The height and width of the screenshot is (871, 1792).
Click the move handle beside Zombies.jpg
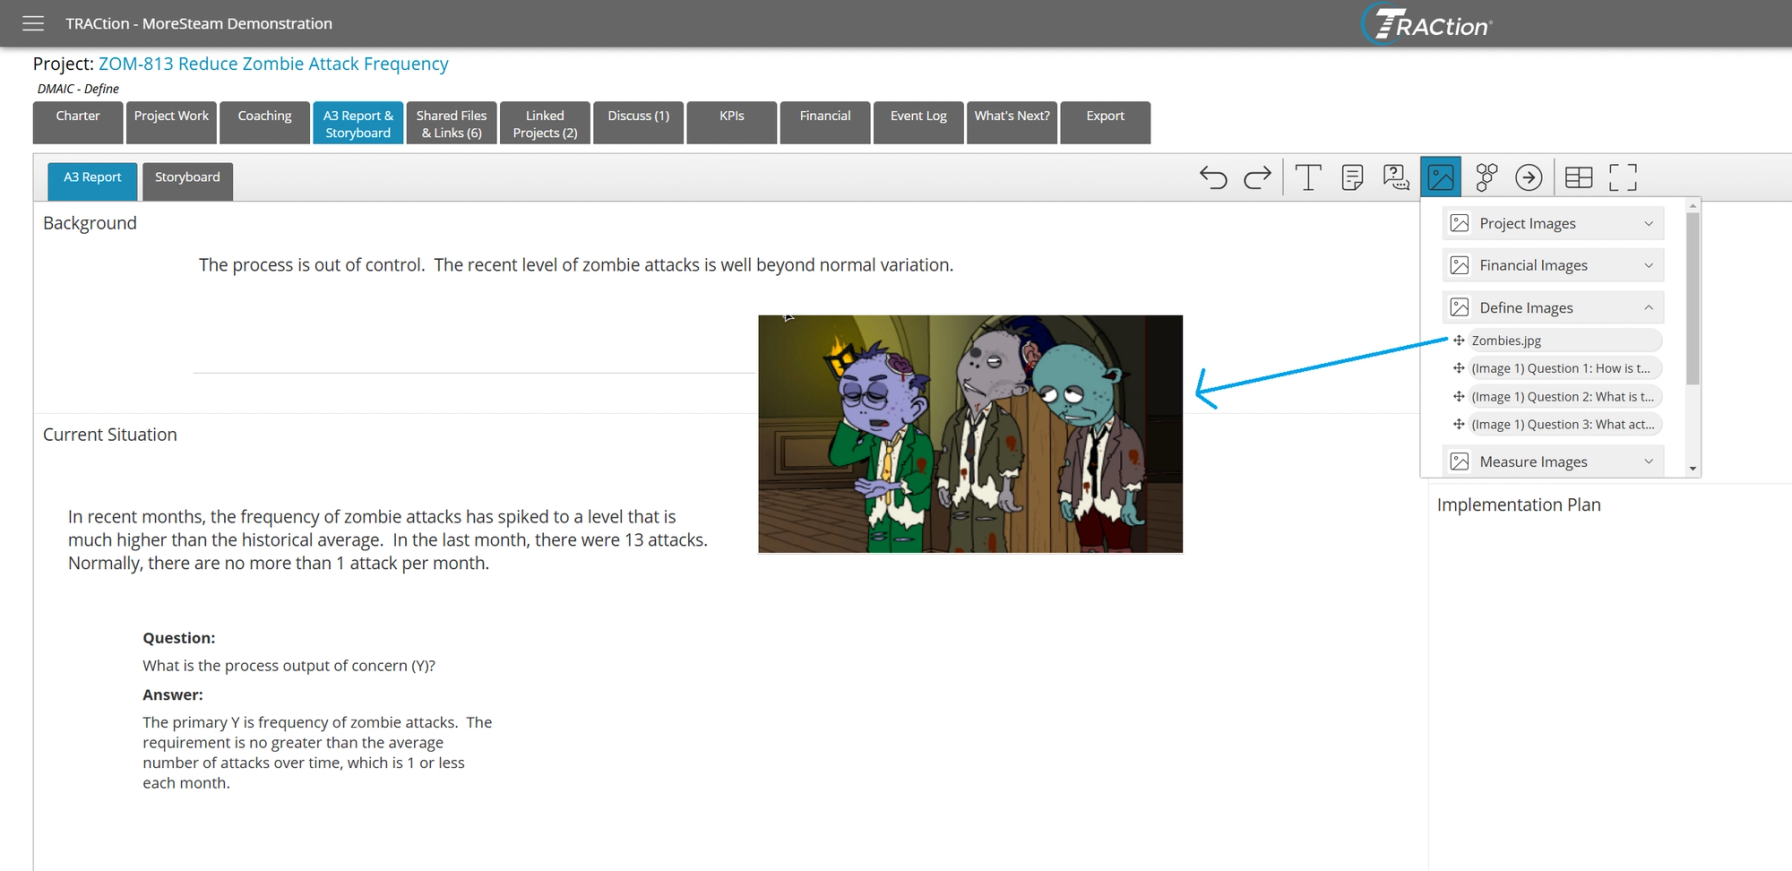coord(1459,340)
